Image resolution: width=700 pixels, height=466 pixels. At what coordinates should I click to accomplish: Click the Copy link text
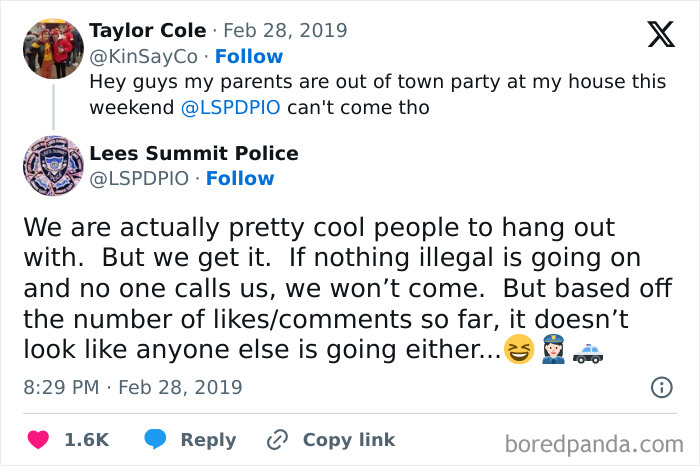point(349,440)
